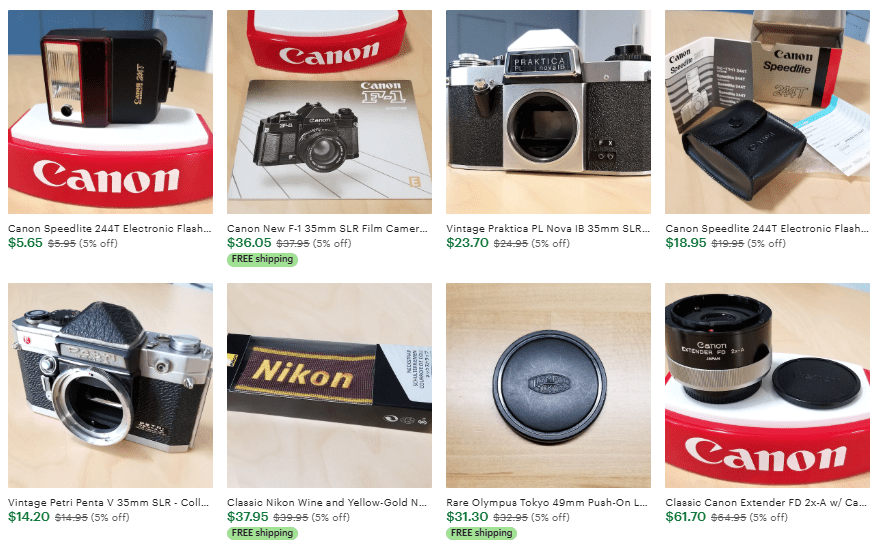Open the Canon Speedlite 244T flash photo
This screenshot has width=876, height=554.
pyautogui.click(x=110, y=112)
